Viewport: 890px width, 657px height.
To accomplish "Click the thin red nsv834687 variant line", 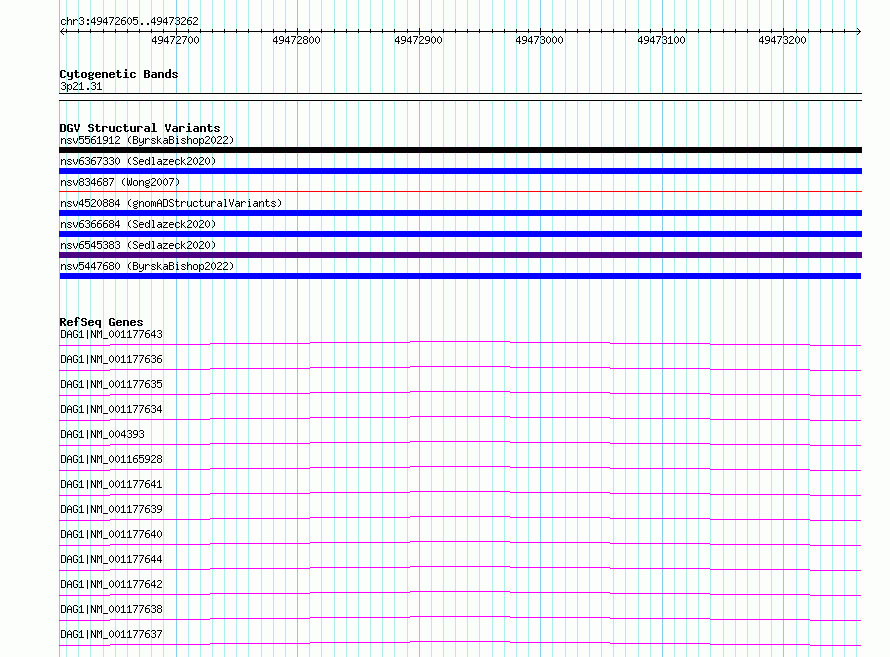I will coord(460,192).
